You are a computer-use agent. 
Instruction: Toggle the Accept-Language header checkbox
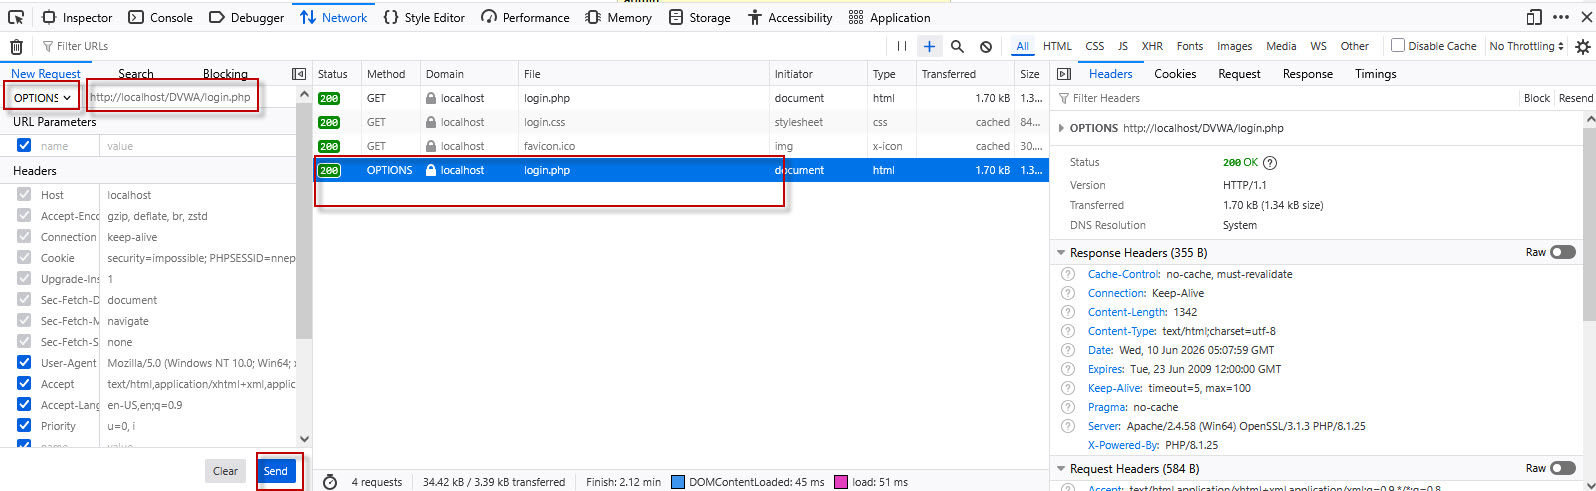pos(24,405)
